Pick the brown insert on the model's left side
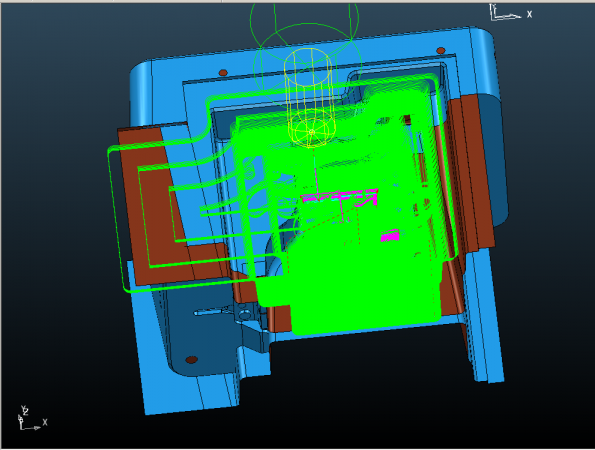This screenshot has height=450, width=595. coord(152,212)
